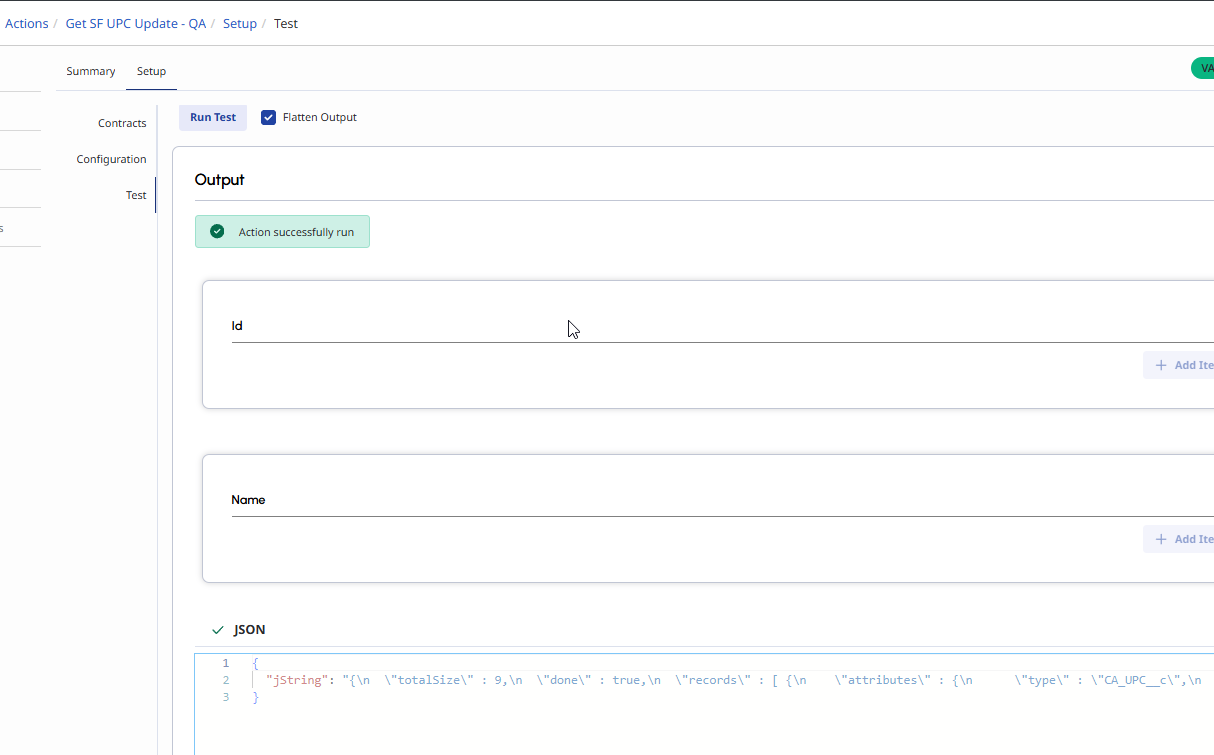Open the Configuration section
Image resolution: width=1214 pixels, height=755 pixels.
[x=111, y=159]
